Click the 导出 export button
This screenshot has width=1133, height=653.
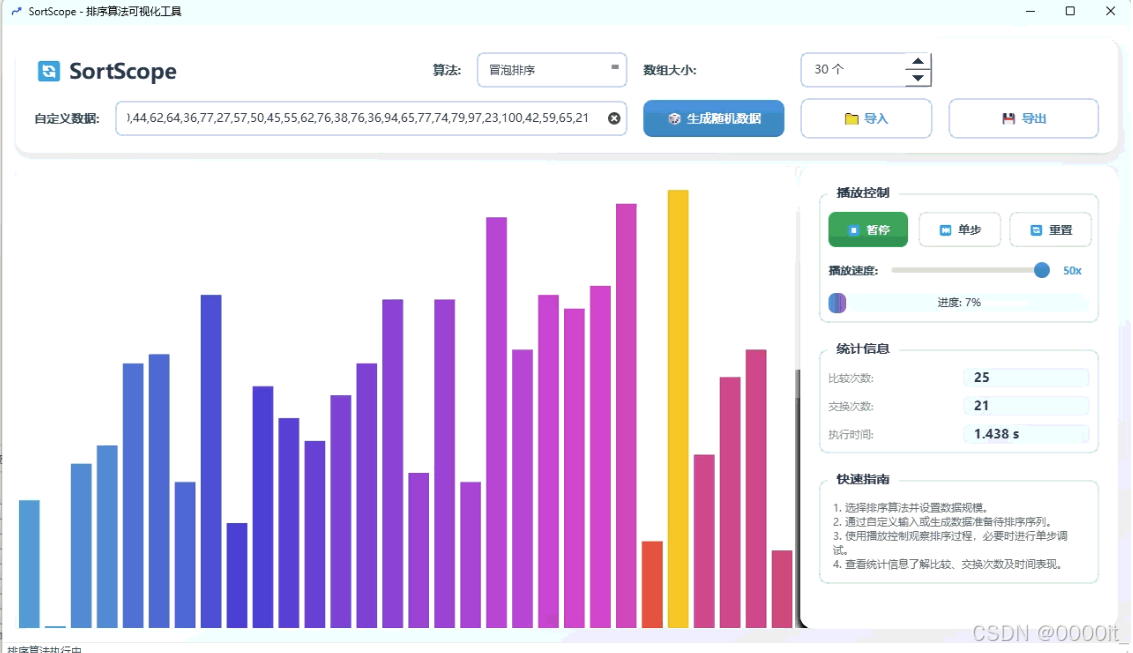[x=1023, y=118]
